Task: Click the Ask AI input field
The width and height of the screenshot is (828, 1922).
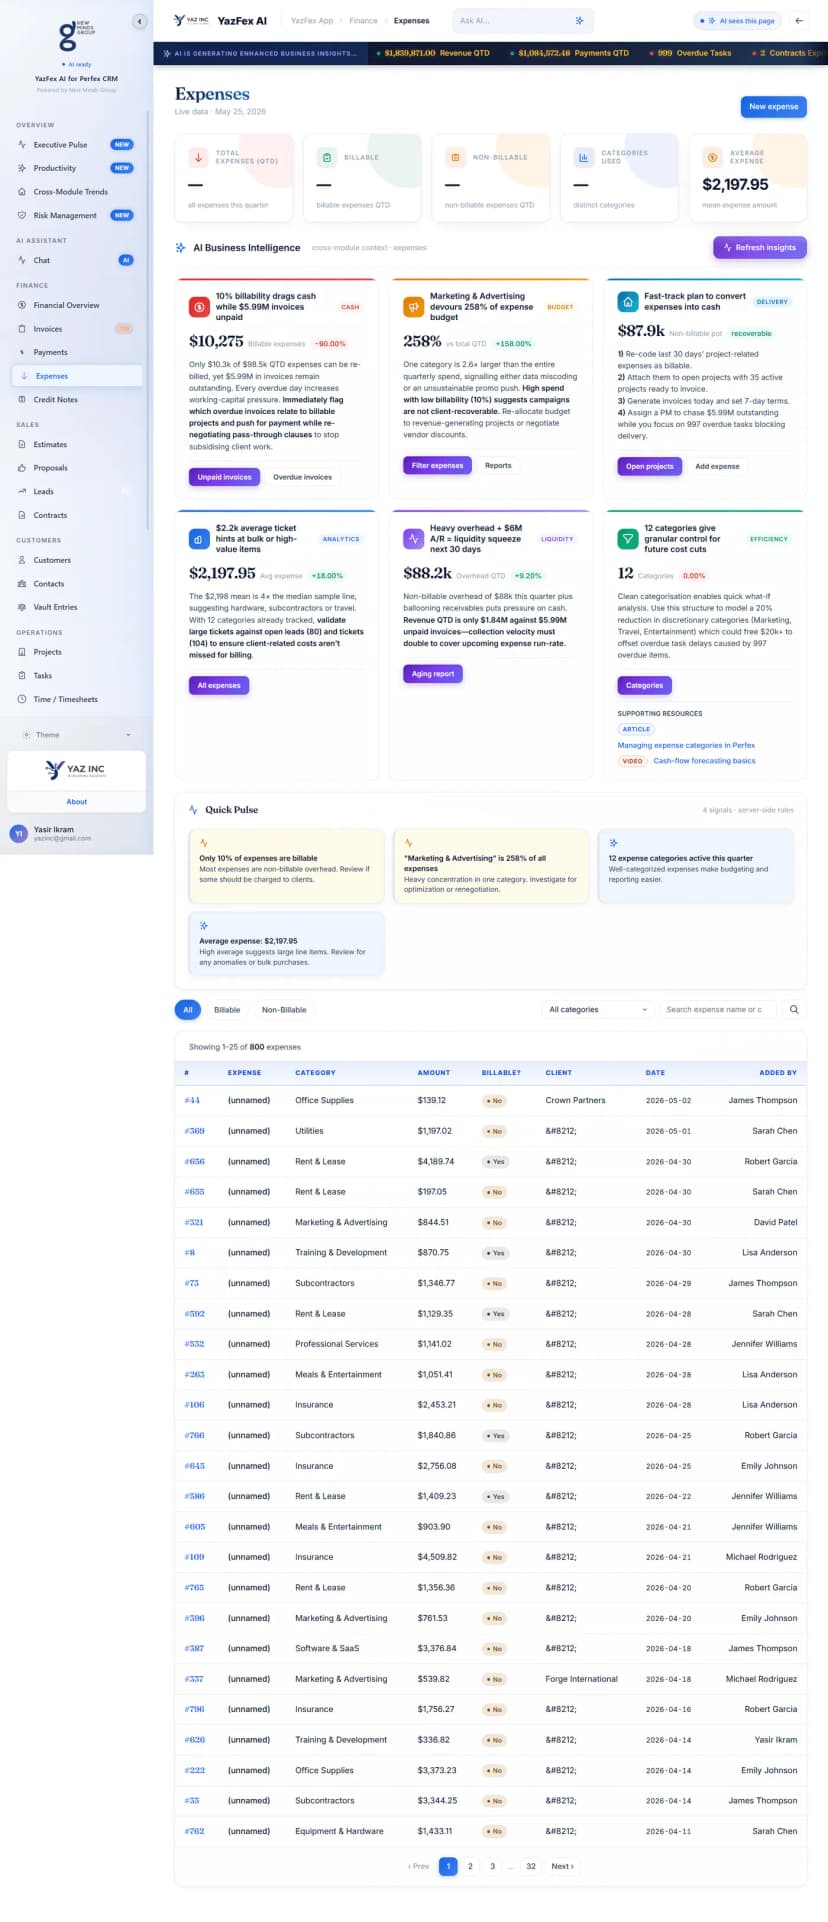Action: (x=515, y=20)
